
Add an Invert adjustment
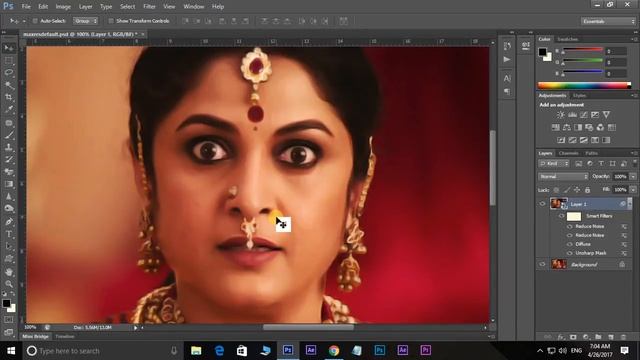pos(561,140)
